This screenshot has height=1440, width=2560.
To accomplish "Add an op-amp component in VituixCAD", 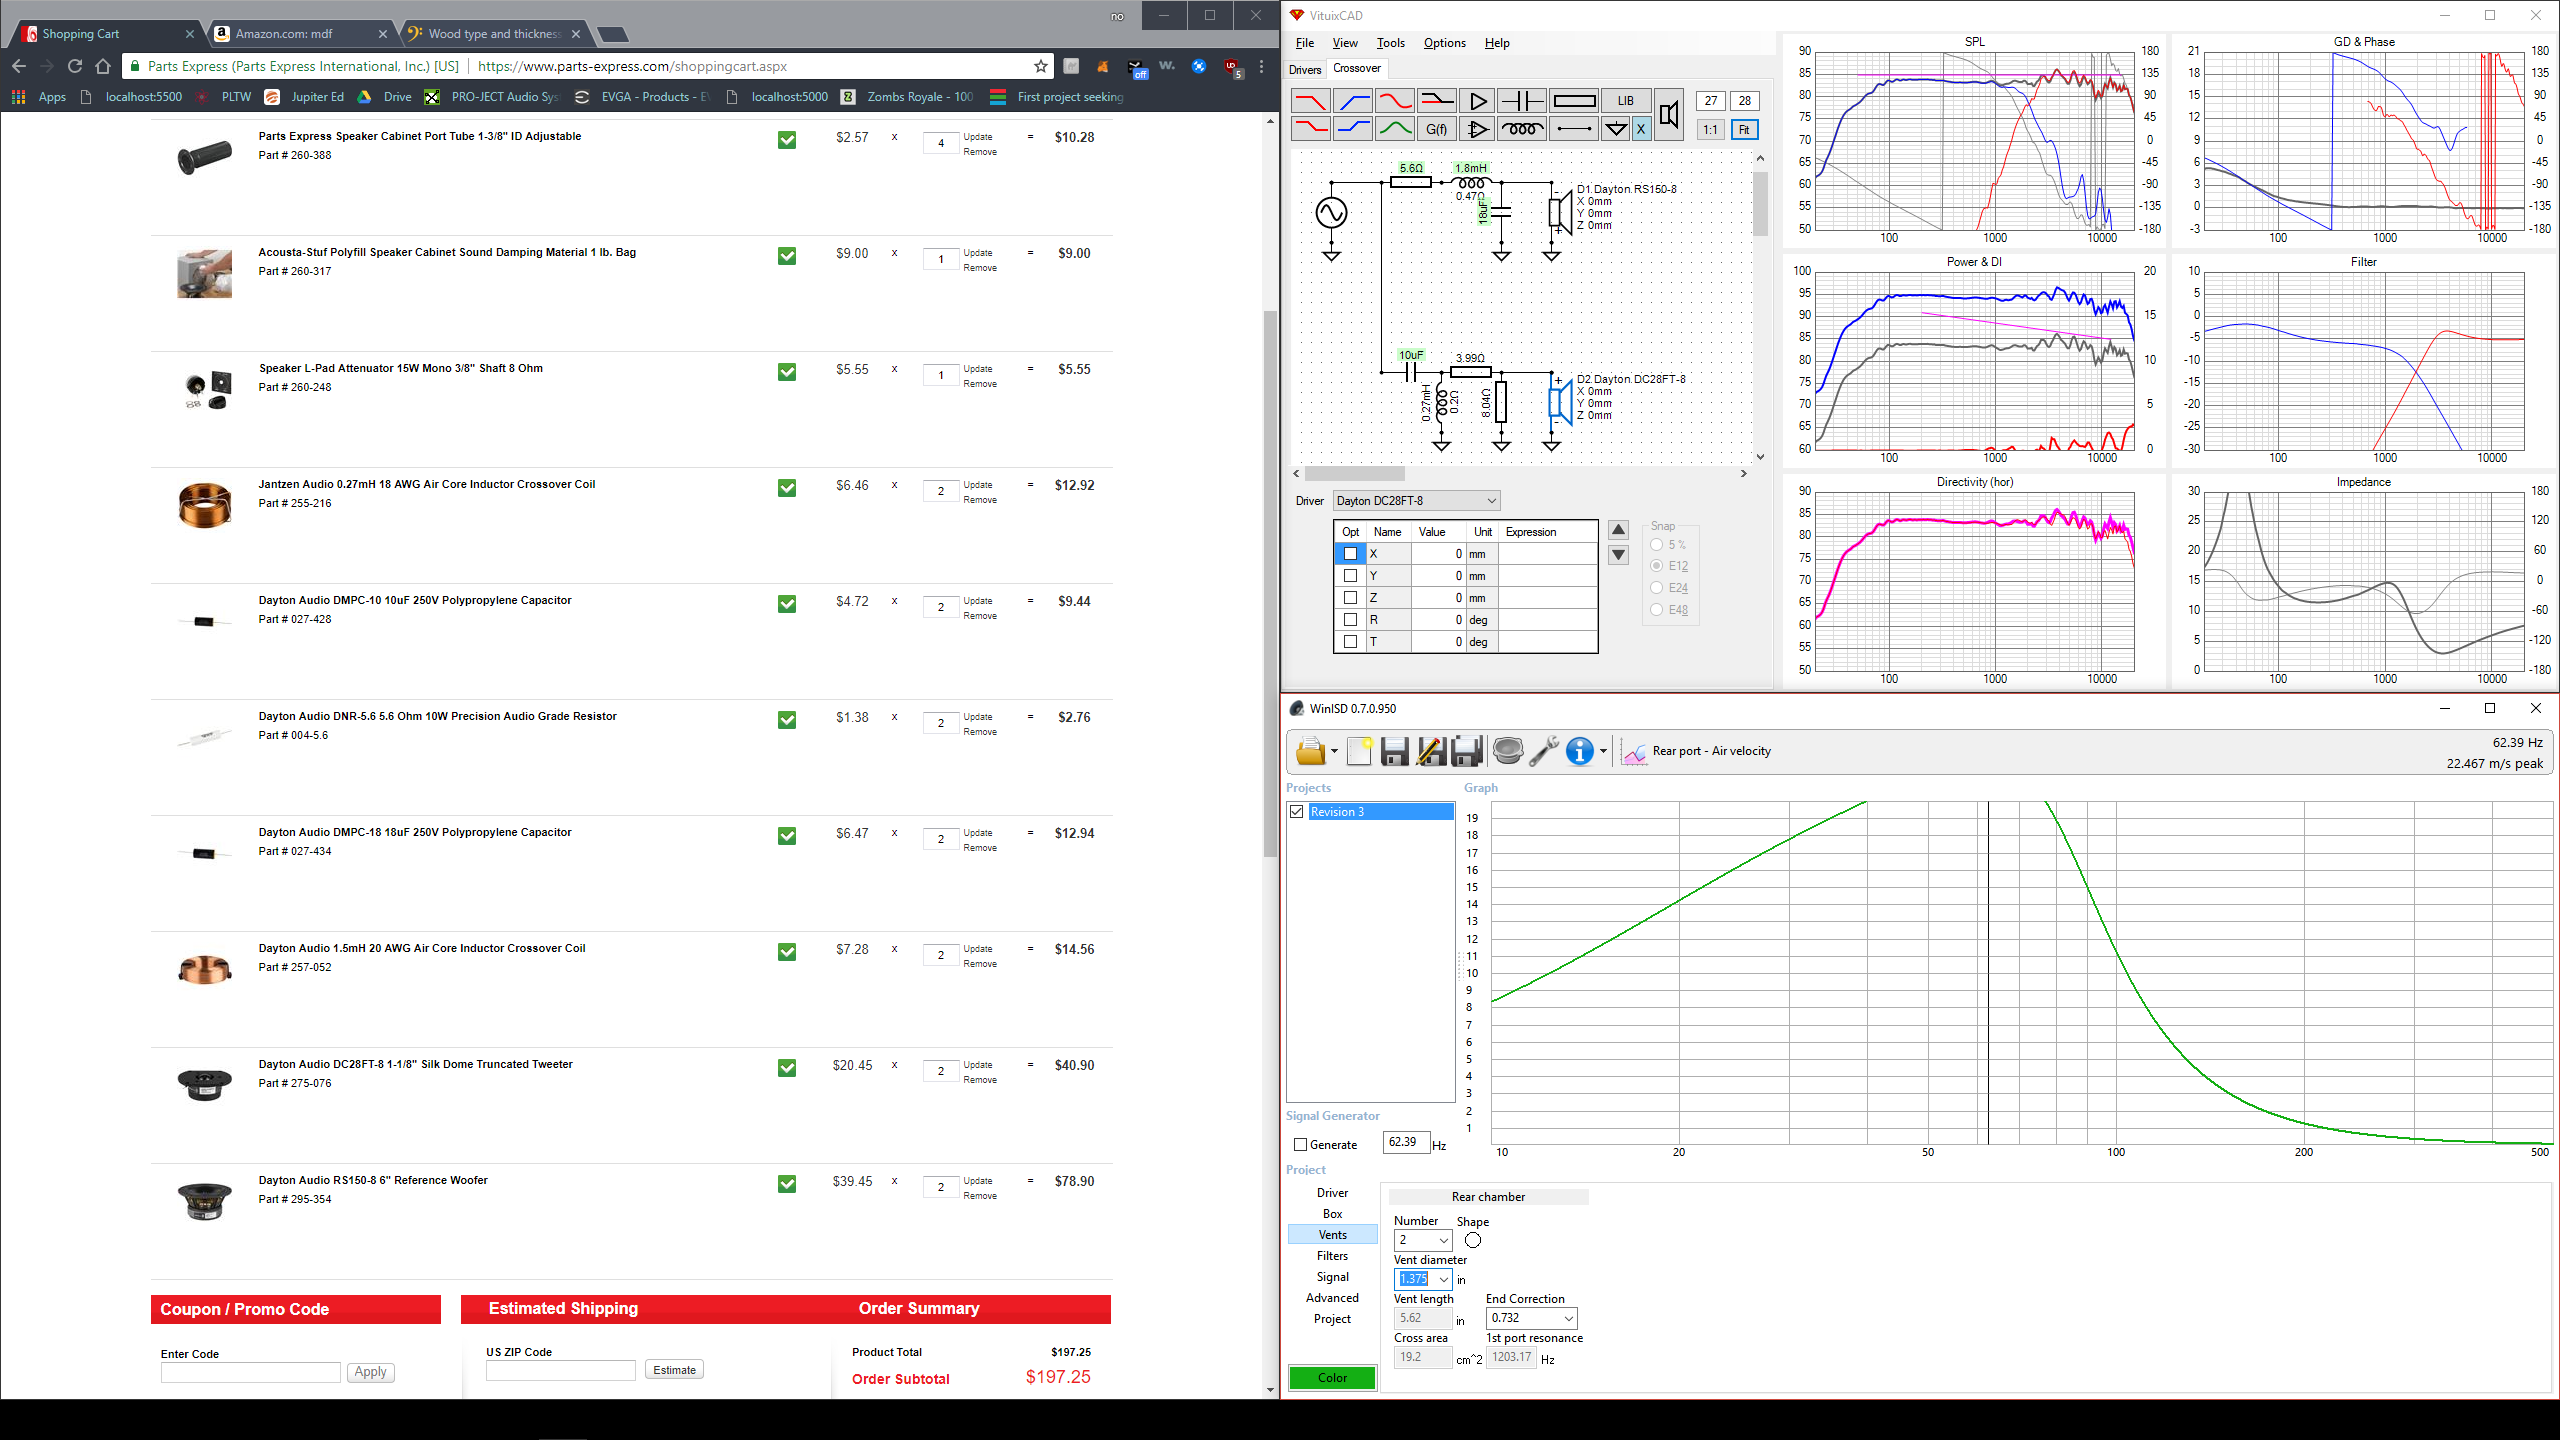I will click(1477, 129).
